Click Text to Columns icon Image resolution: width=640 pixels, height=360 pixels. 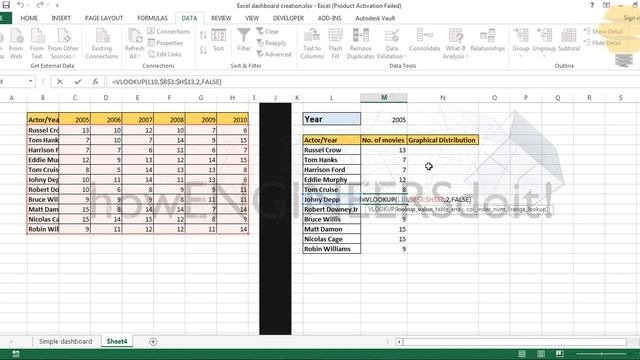pos(312,44)
